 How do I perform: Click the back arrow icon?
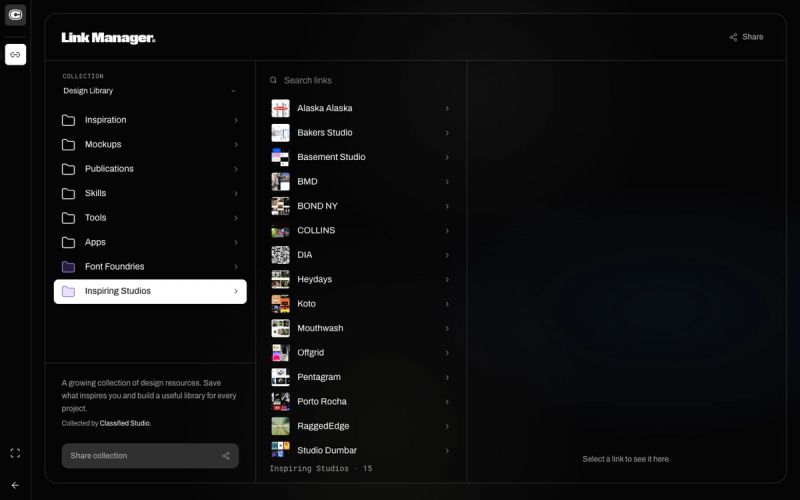click(x=15, y=485)
